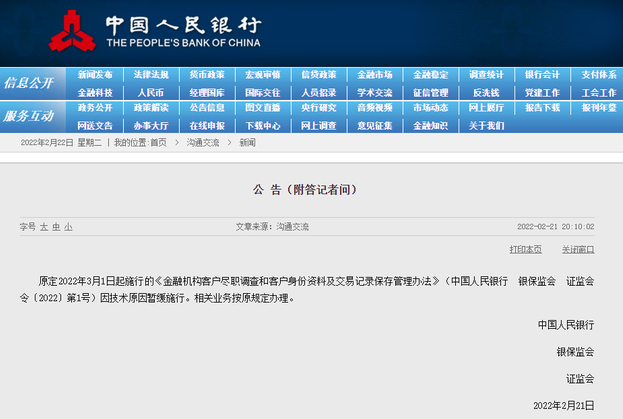Open 工会工作 menu item

[x=599, y=93]
